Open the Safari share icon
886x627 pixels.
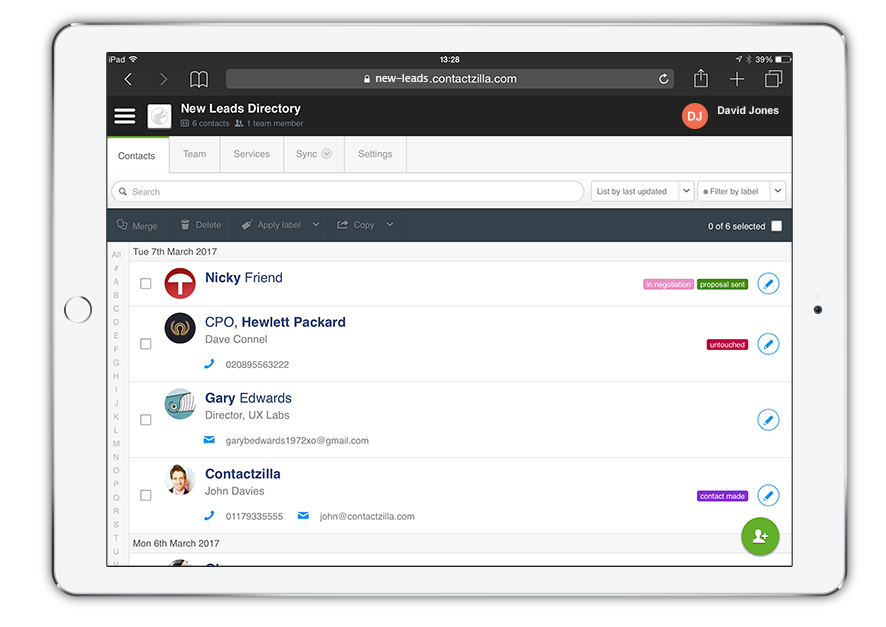coord(701,78)
